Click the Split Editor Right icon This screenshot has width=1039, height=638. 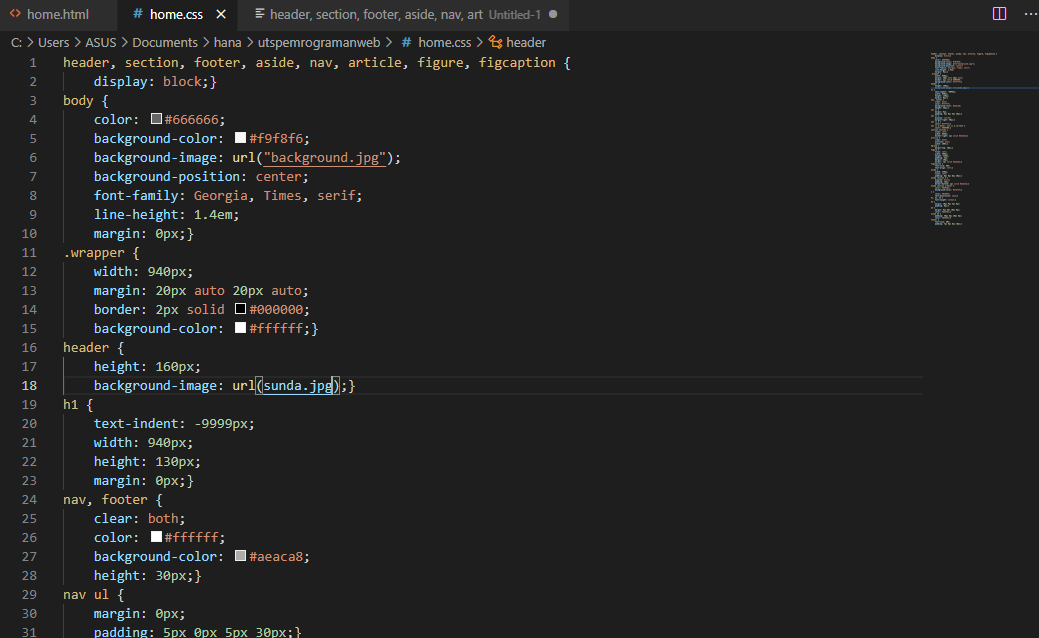coord(999,14)
